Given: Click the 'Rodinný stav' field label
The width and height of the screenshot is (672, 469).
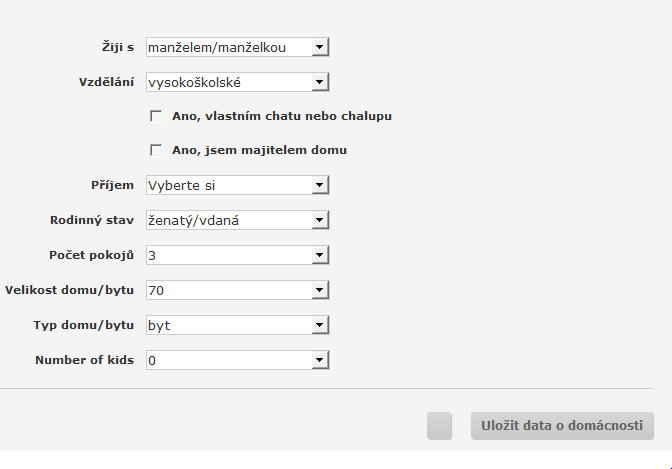Looking at the screenshot, I should (x=92, y=220).
